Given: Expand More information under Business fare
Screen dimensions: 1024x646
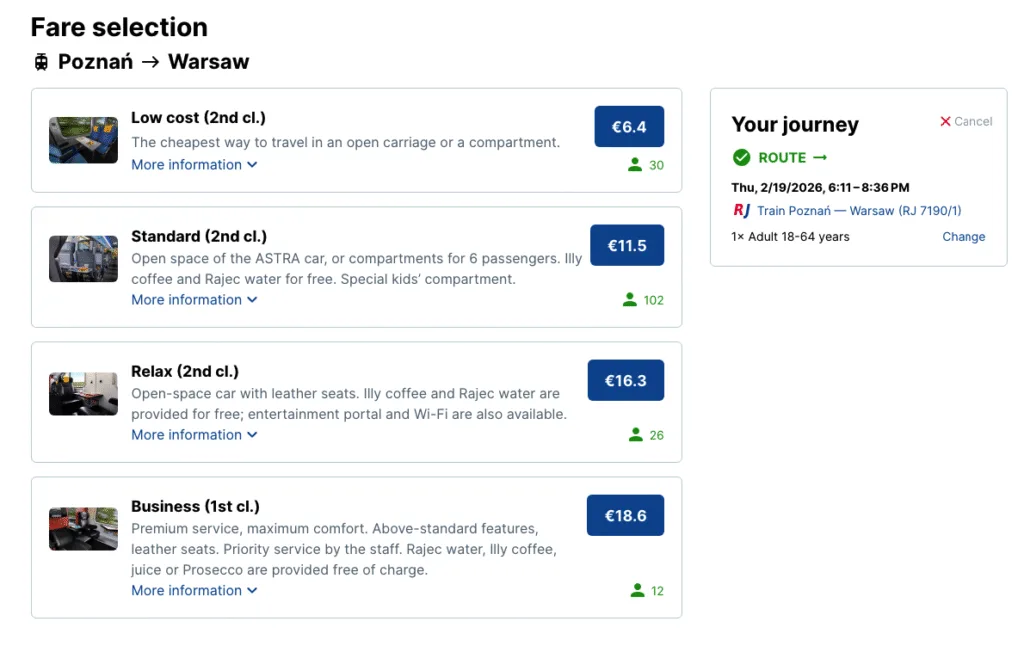Looking at the screenshot, I should 194,591.
